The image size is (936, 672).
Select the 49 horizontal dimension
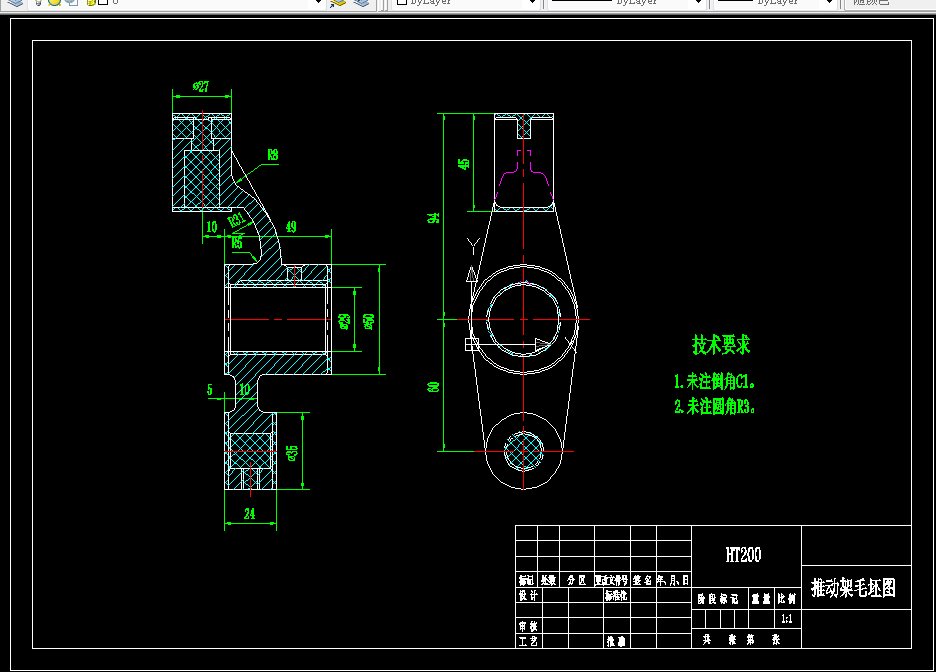pos(291,227)
